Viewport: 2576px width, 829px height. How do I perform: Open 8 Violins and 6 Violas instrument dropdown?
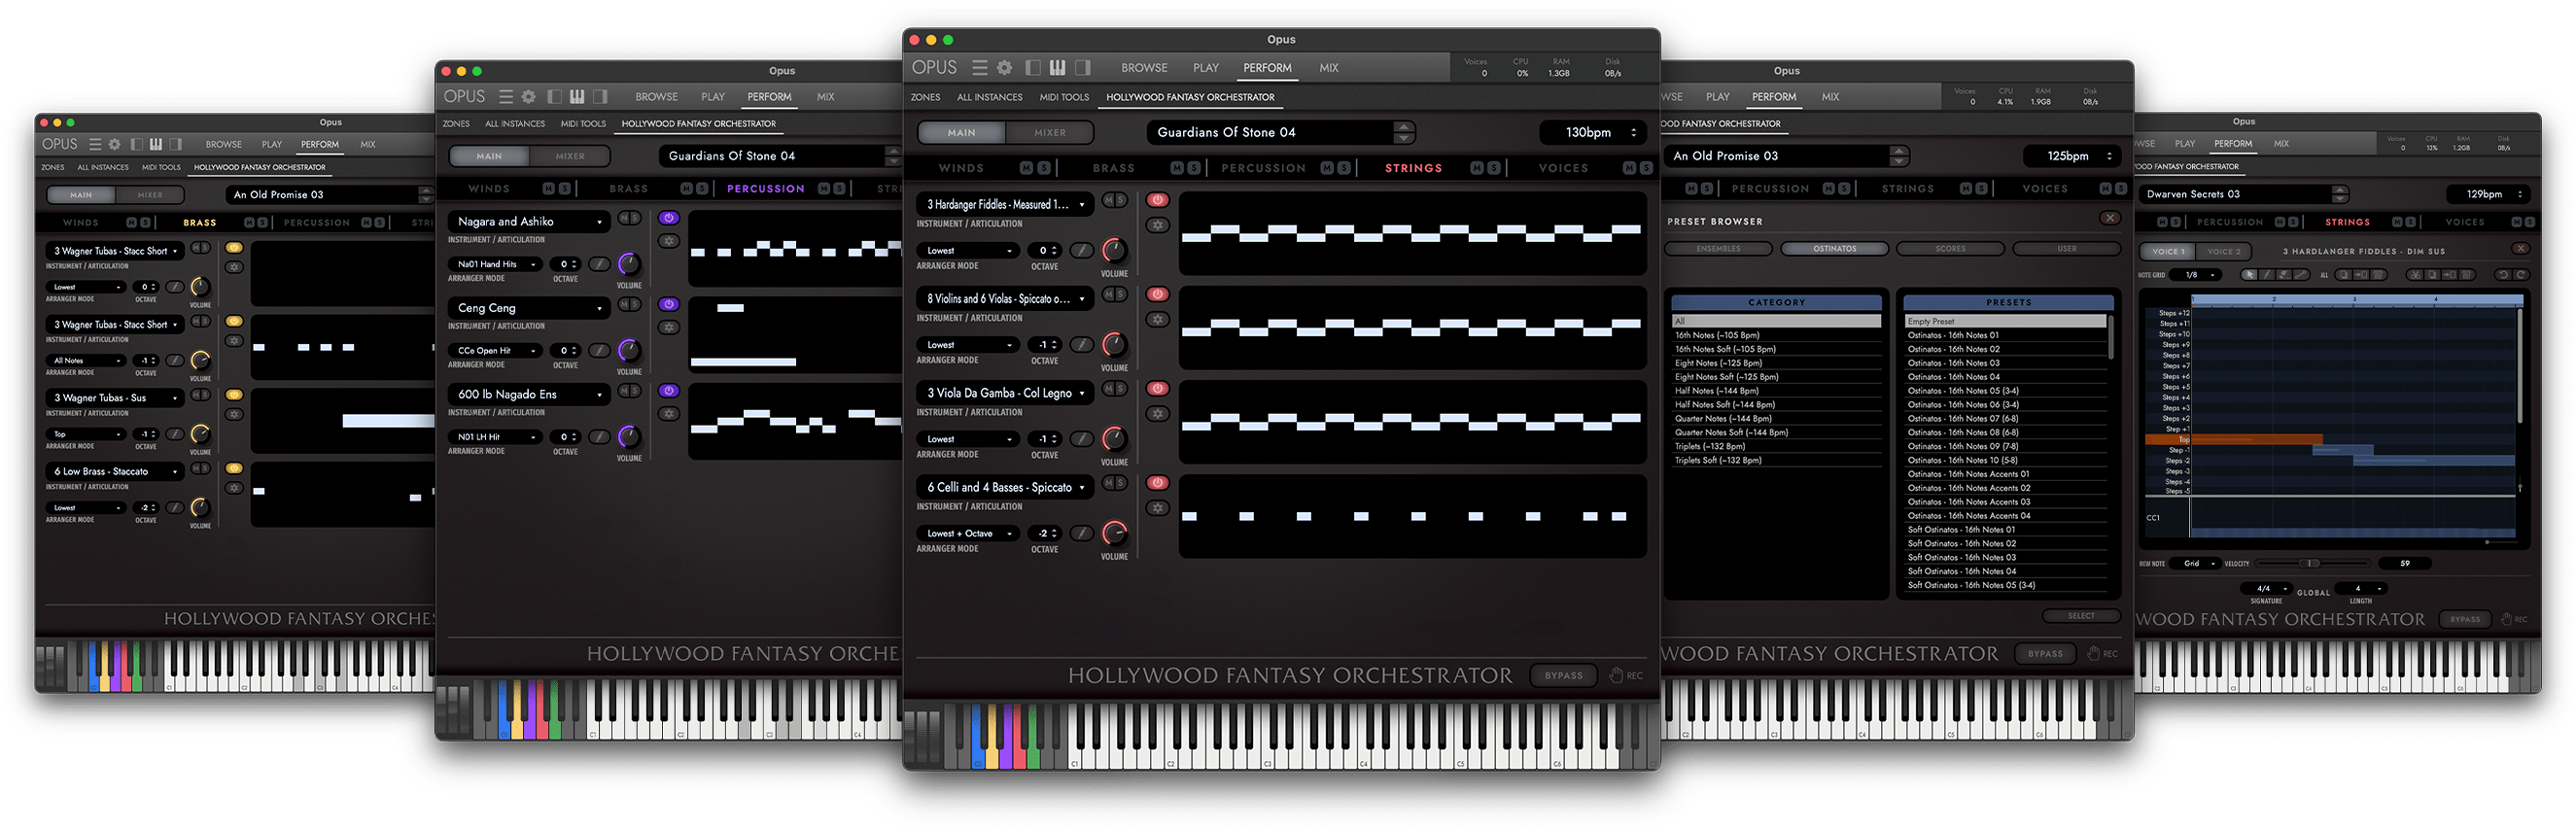click(1005, 299)
